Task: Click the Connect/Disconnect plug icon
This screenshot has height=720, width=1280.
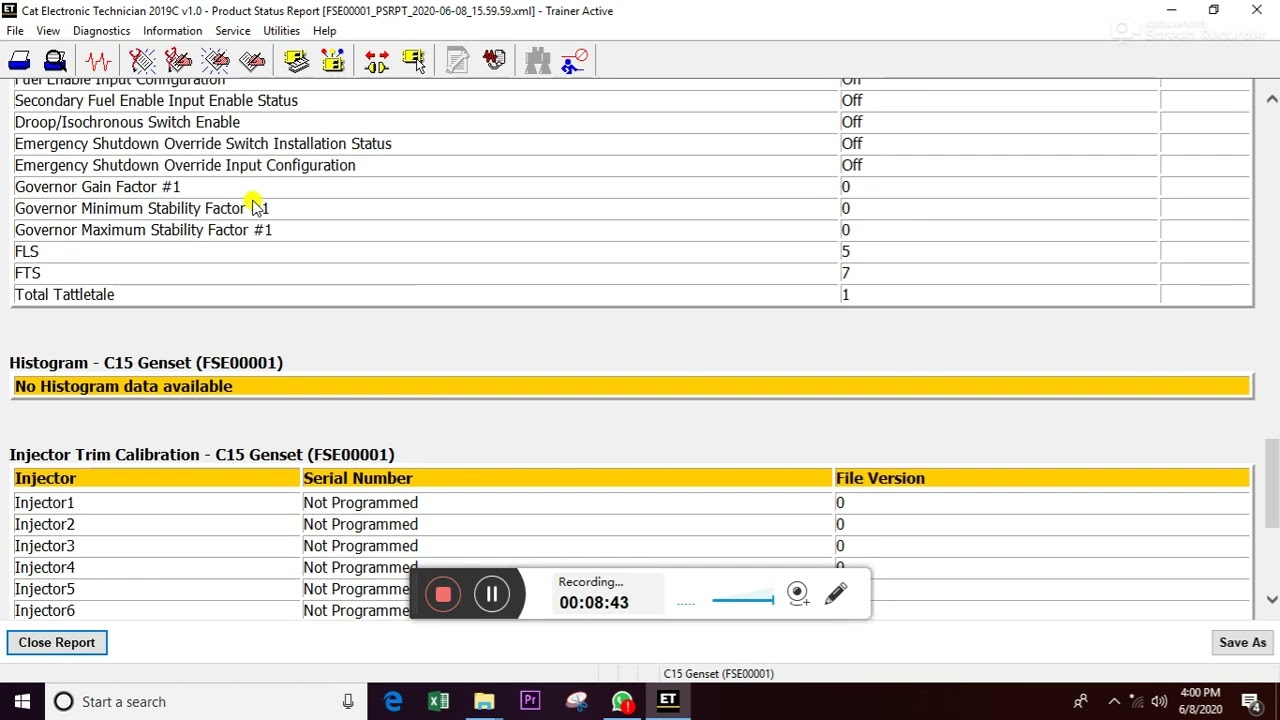Action: pyautogui.click(x=377, y=61)
